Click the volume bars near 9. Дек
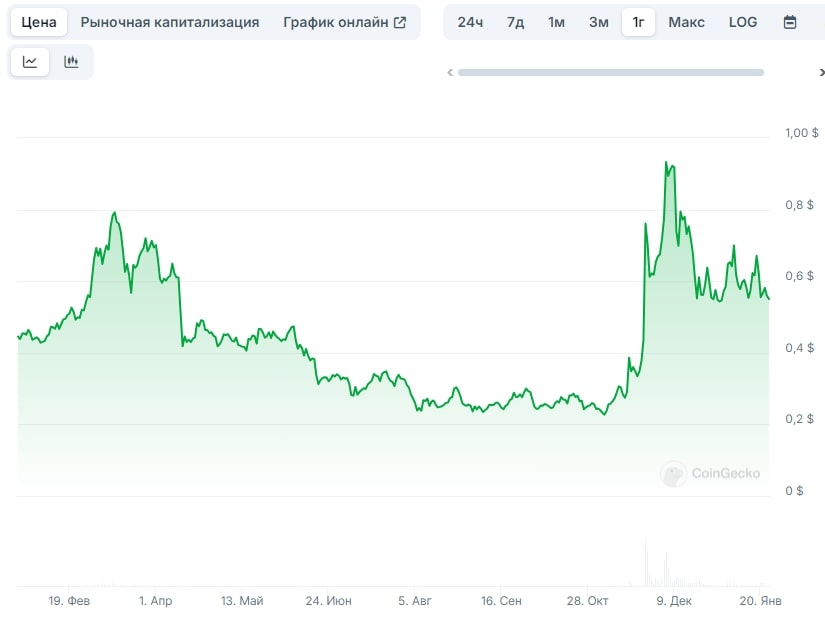 [666, 568]
